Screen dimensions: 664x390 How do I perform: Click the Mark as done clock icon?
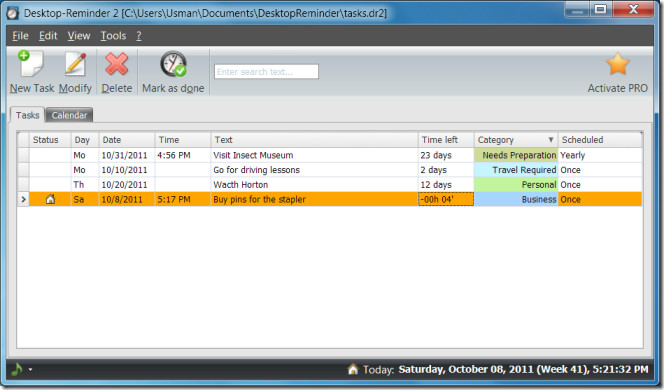(173, 64)
